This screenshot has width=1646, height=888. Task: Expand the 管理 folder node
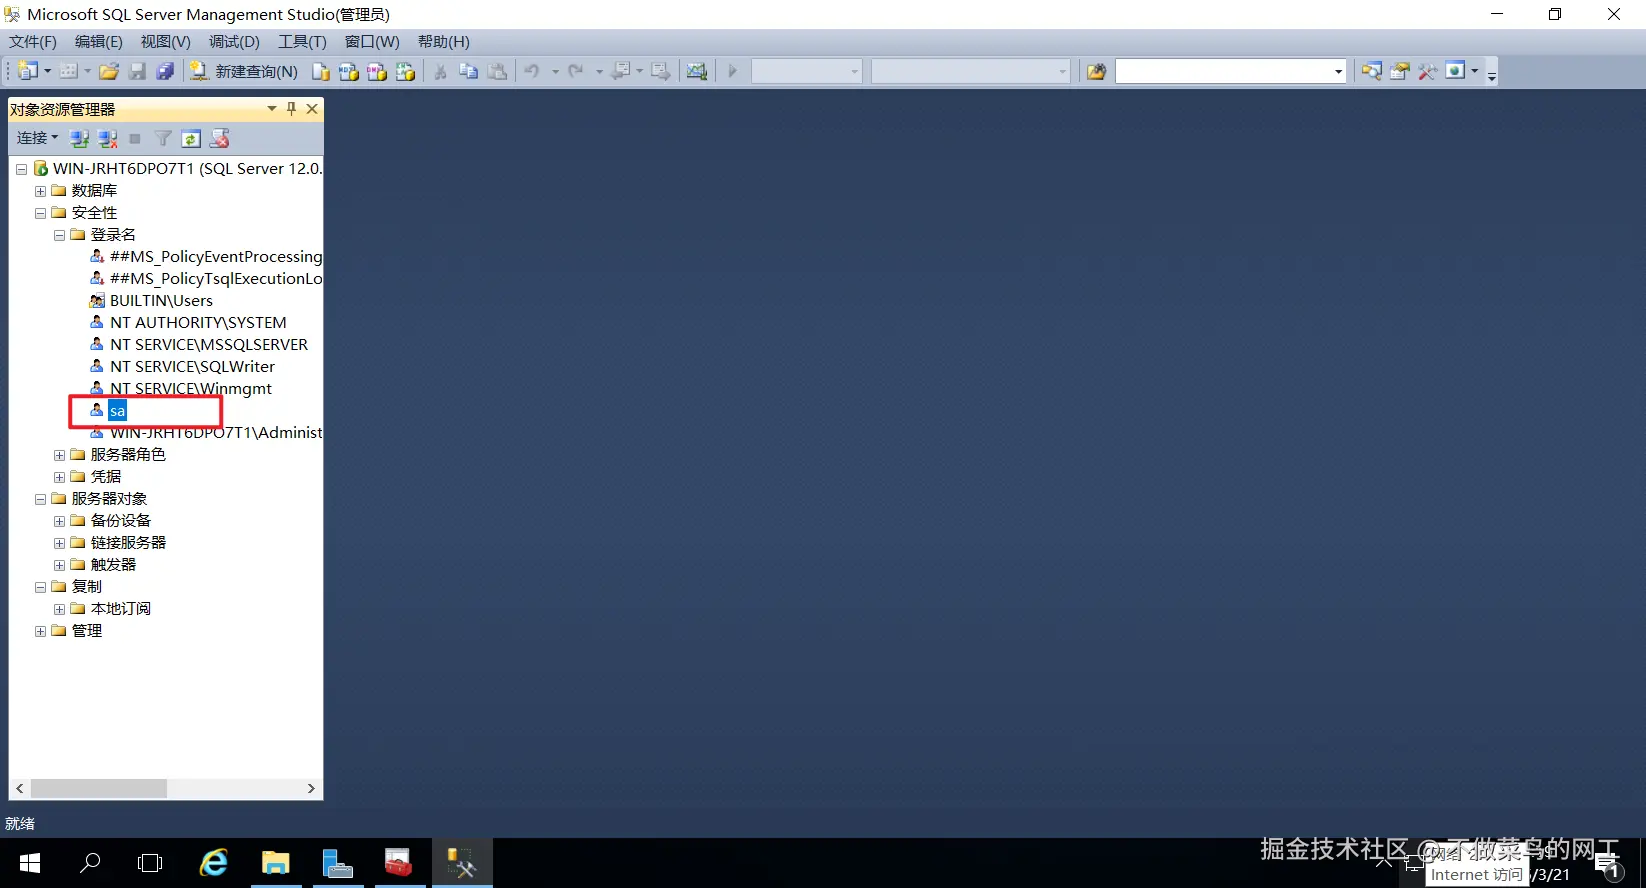40,631
